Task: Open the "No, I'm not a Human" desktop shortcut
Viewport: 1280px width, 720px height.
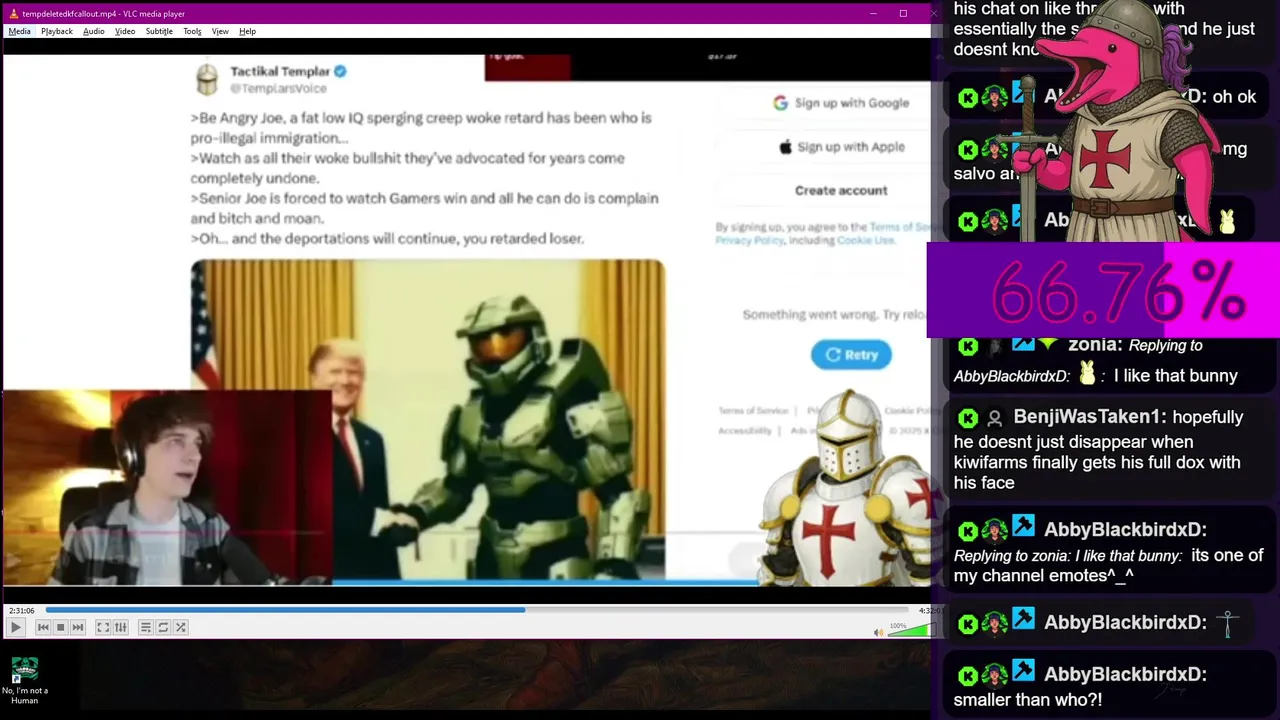Action: coord(24,681)
